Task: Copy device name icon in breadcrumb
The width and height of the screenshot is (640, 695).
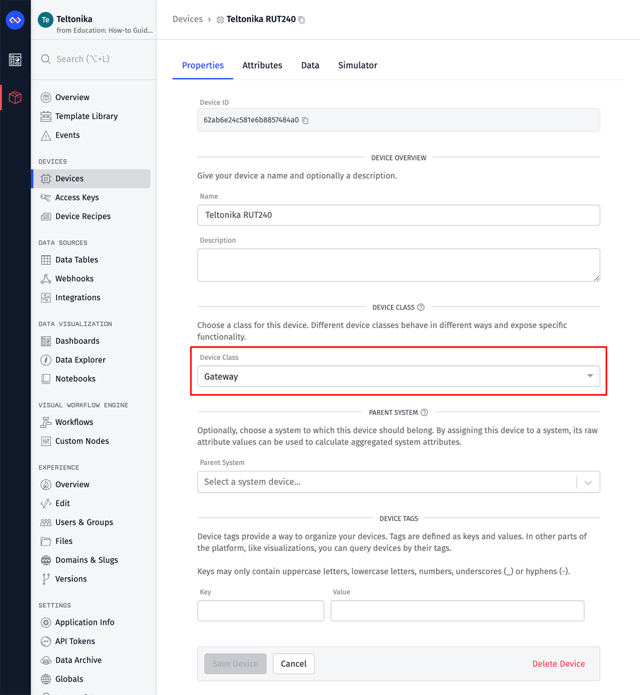Action: (302, 20)
